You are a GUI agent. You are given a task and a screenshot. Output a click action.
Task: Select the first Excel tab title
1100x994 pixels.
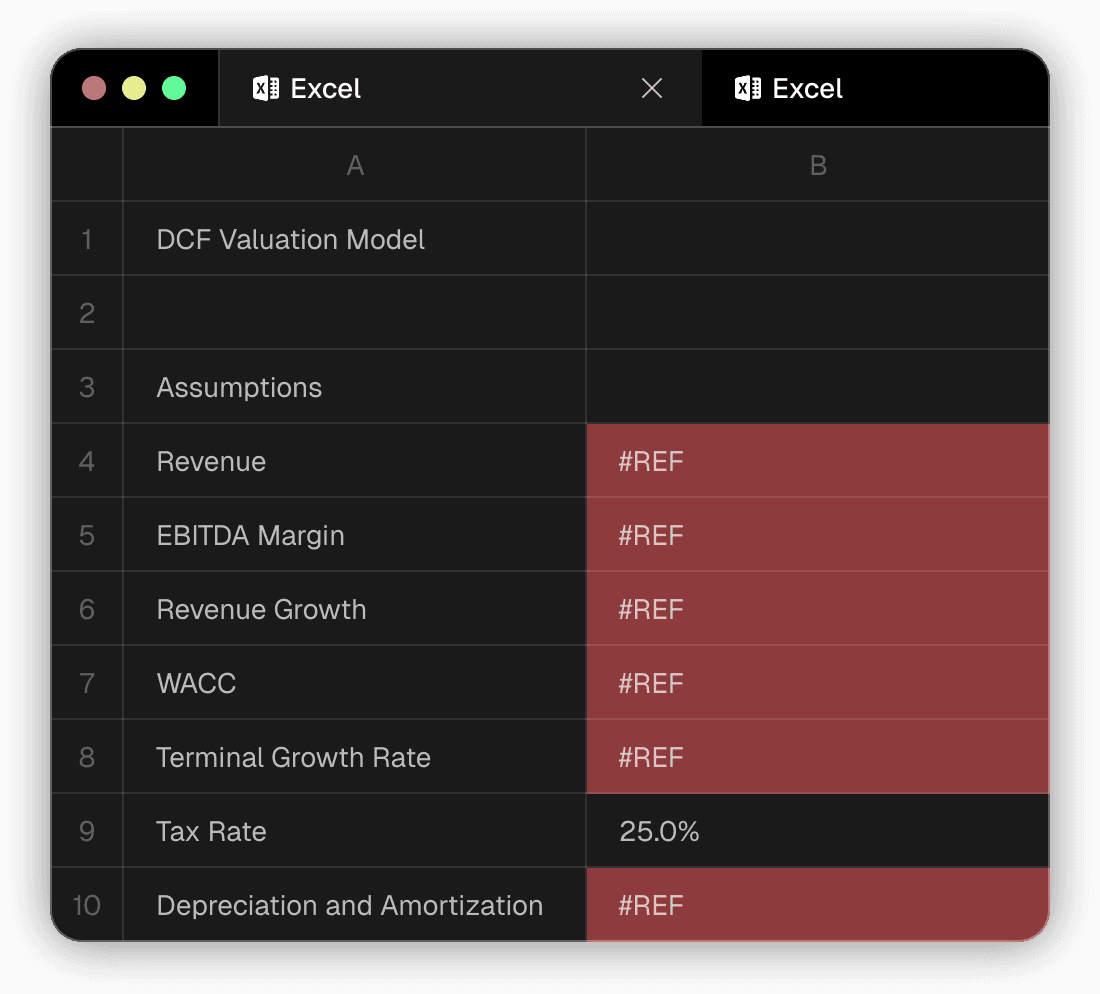click(326, 89)
